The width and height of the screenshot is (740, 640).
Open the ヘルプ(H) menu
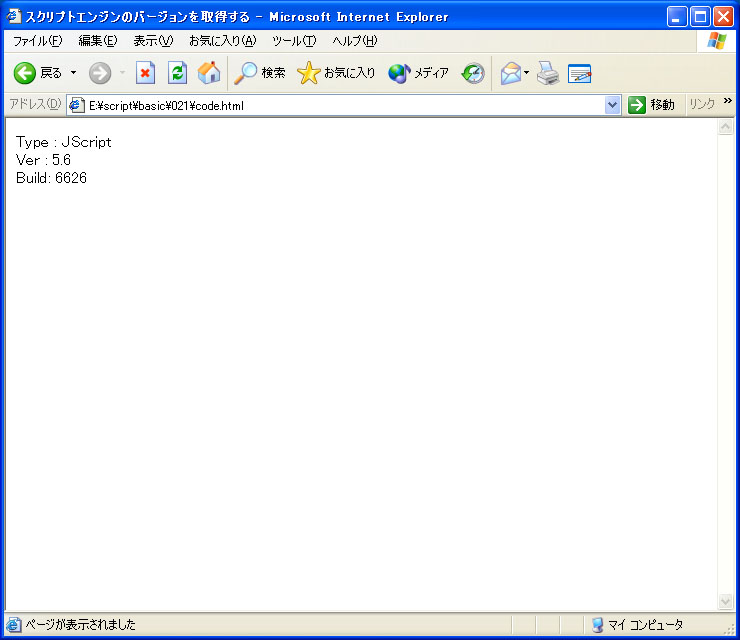354,41
